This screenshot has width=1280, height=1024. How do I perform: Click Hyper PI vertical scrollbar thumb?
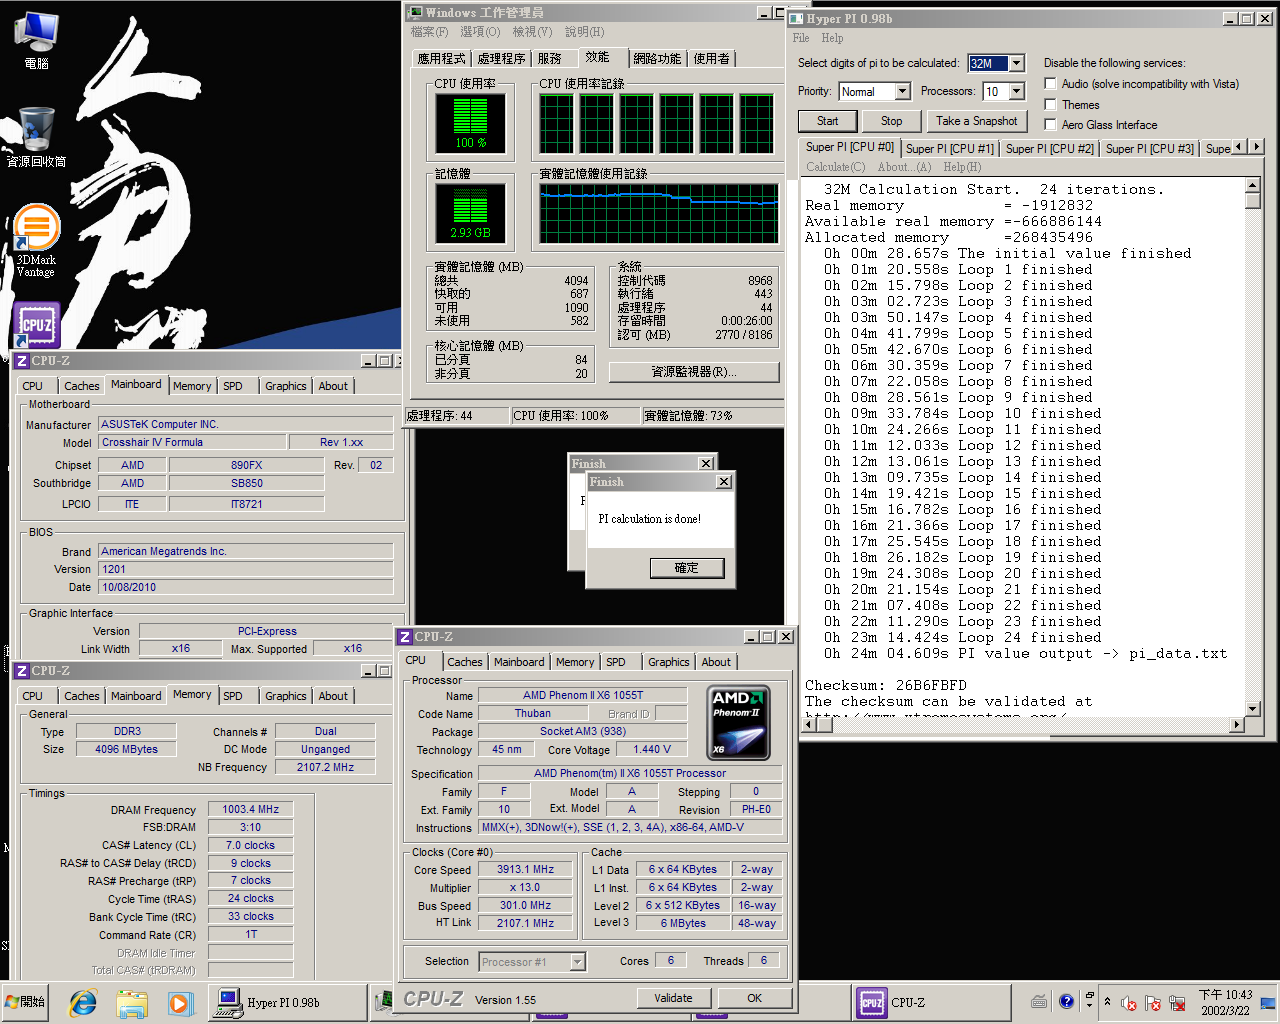click(x=1252, y=200)
